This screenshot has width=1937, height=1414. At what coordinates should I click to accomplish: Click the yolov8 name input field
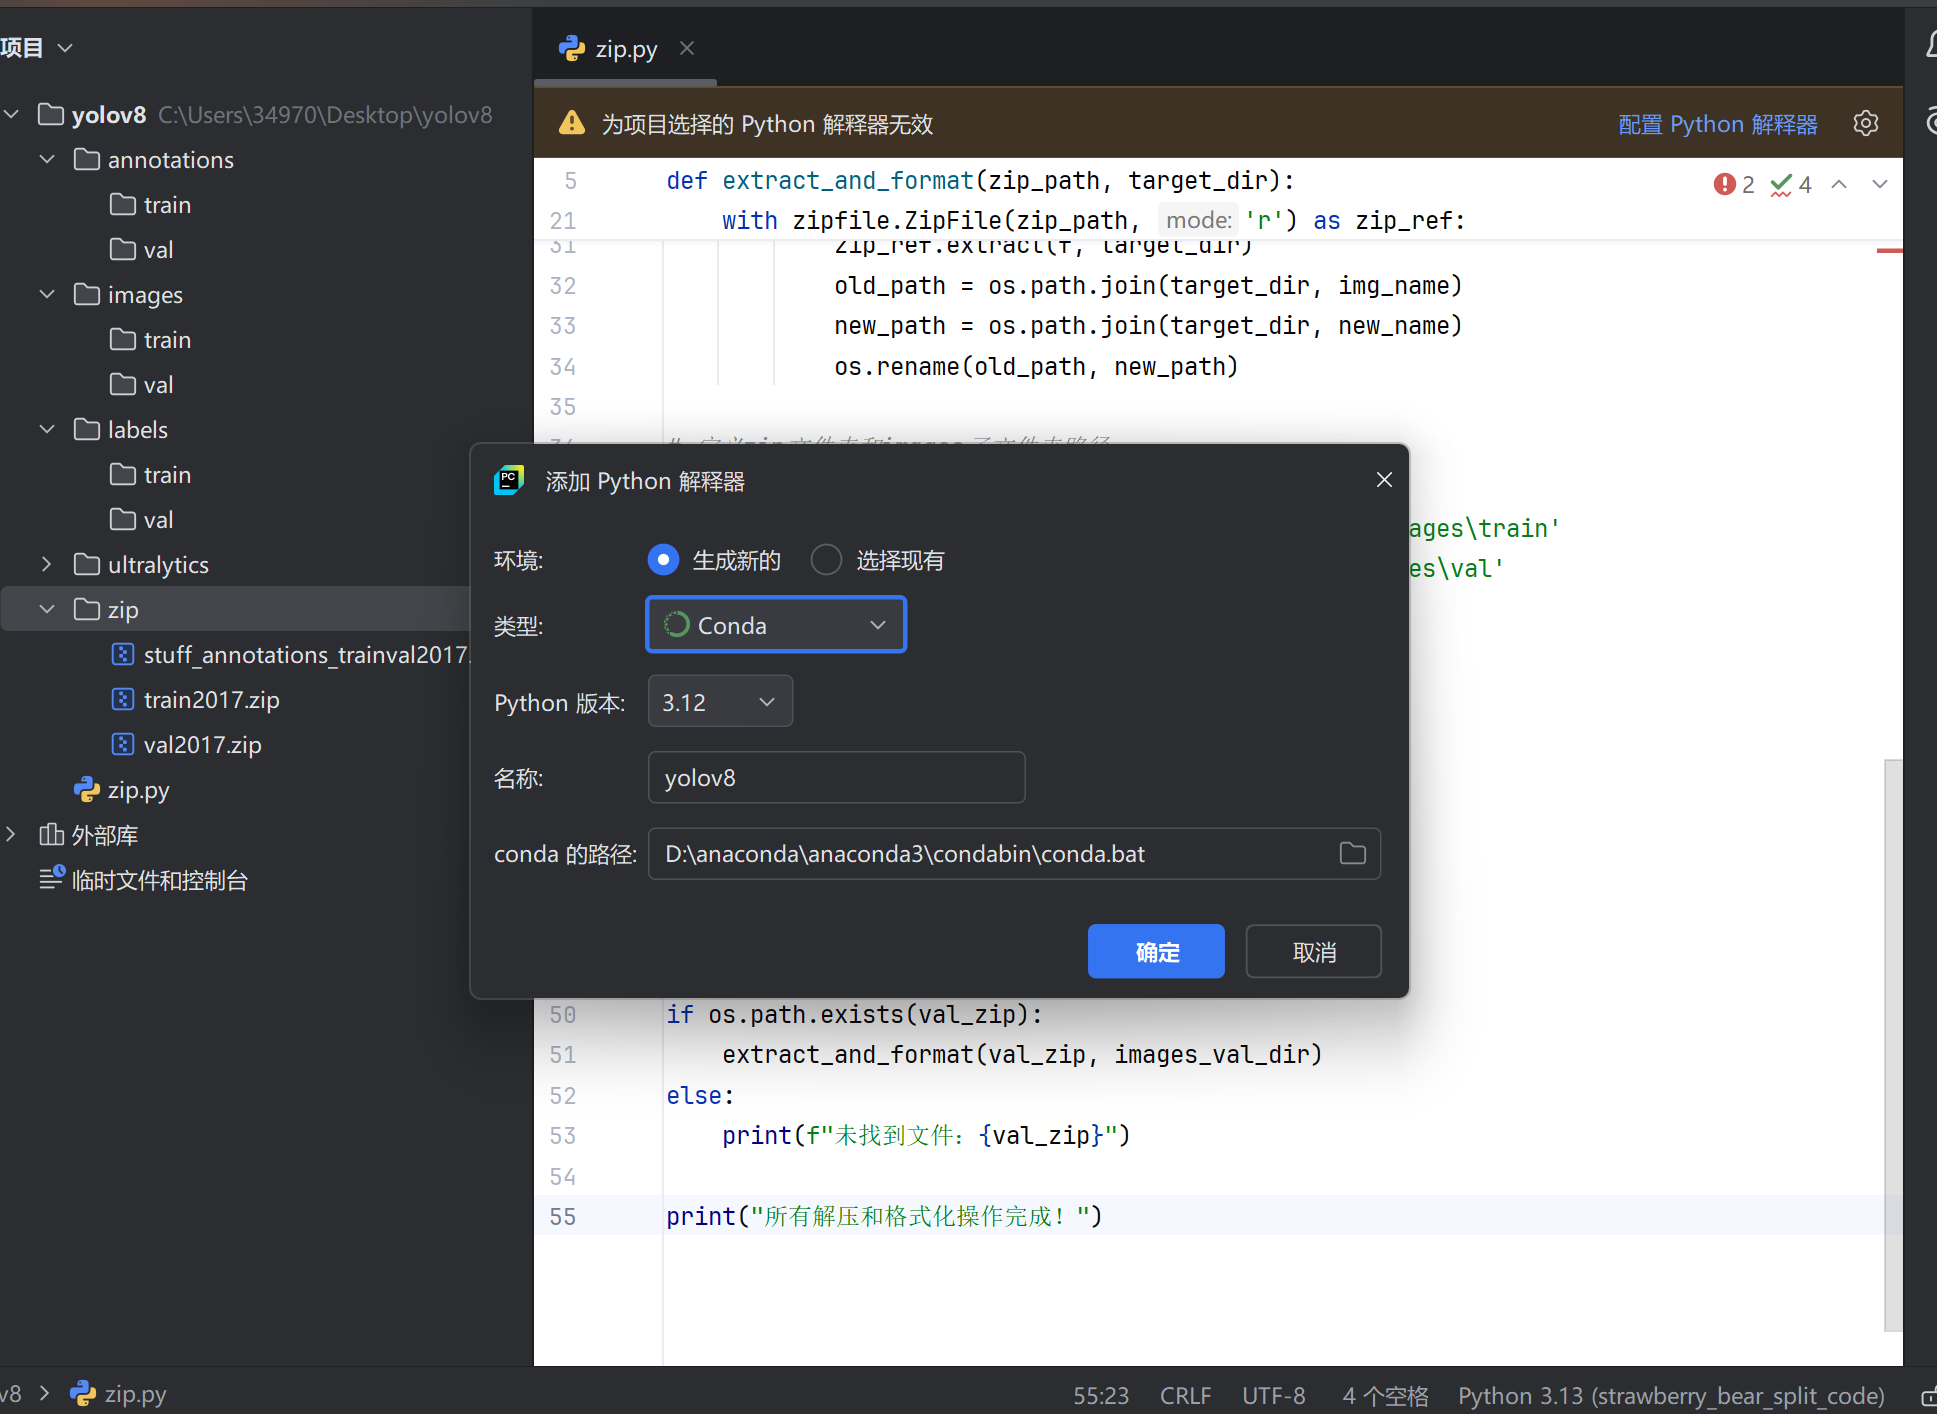(x=836, y=777)
